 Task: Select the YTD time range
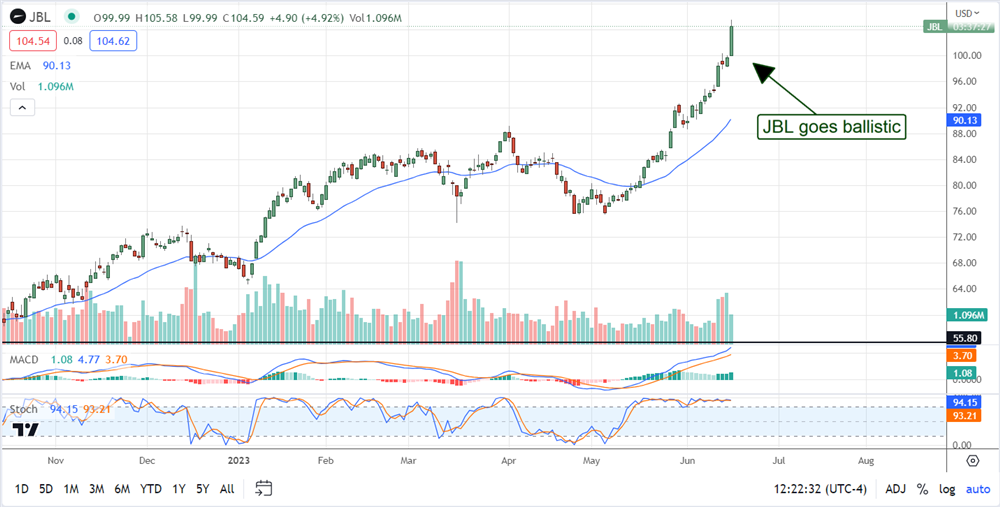coord(151,489)
